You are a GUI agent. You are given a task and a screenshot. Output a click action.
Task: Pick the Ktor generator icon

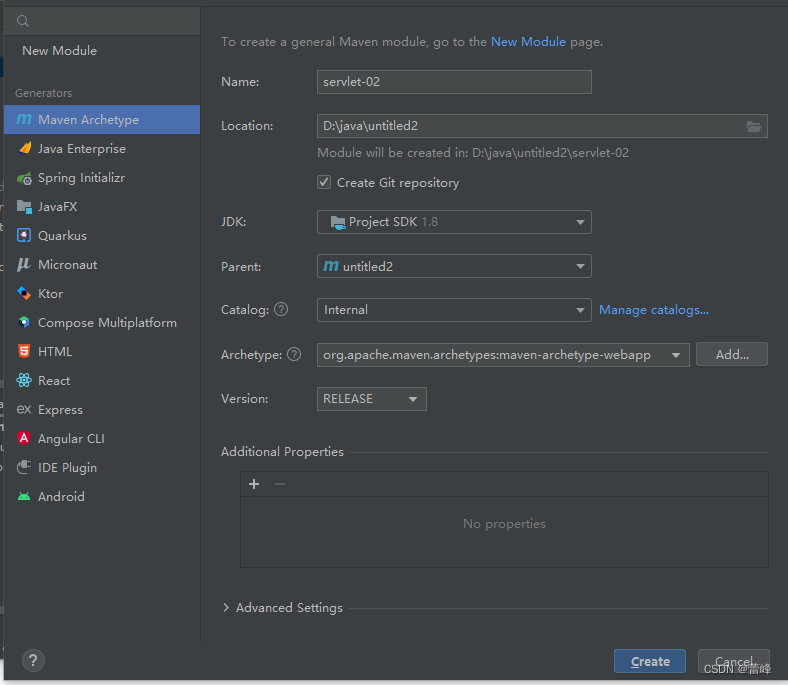point(24,293)
